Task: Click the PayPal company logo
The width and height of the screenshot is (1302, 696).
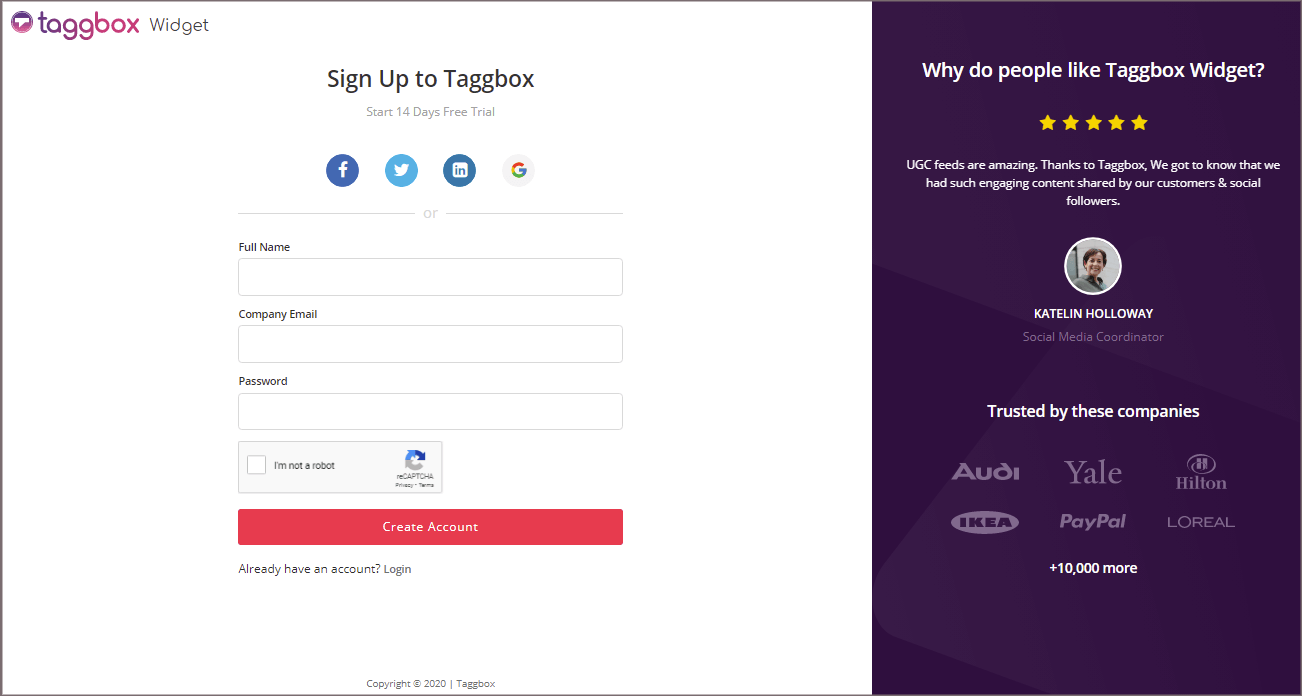Action: pyautogui.click(x=1093, y=521)
